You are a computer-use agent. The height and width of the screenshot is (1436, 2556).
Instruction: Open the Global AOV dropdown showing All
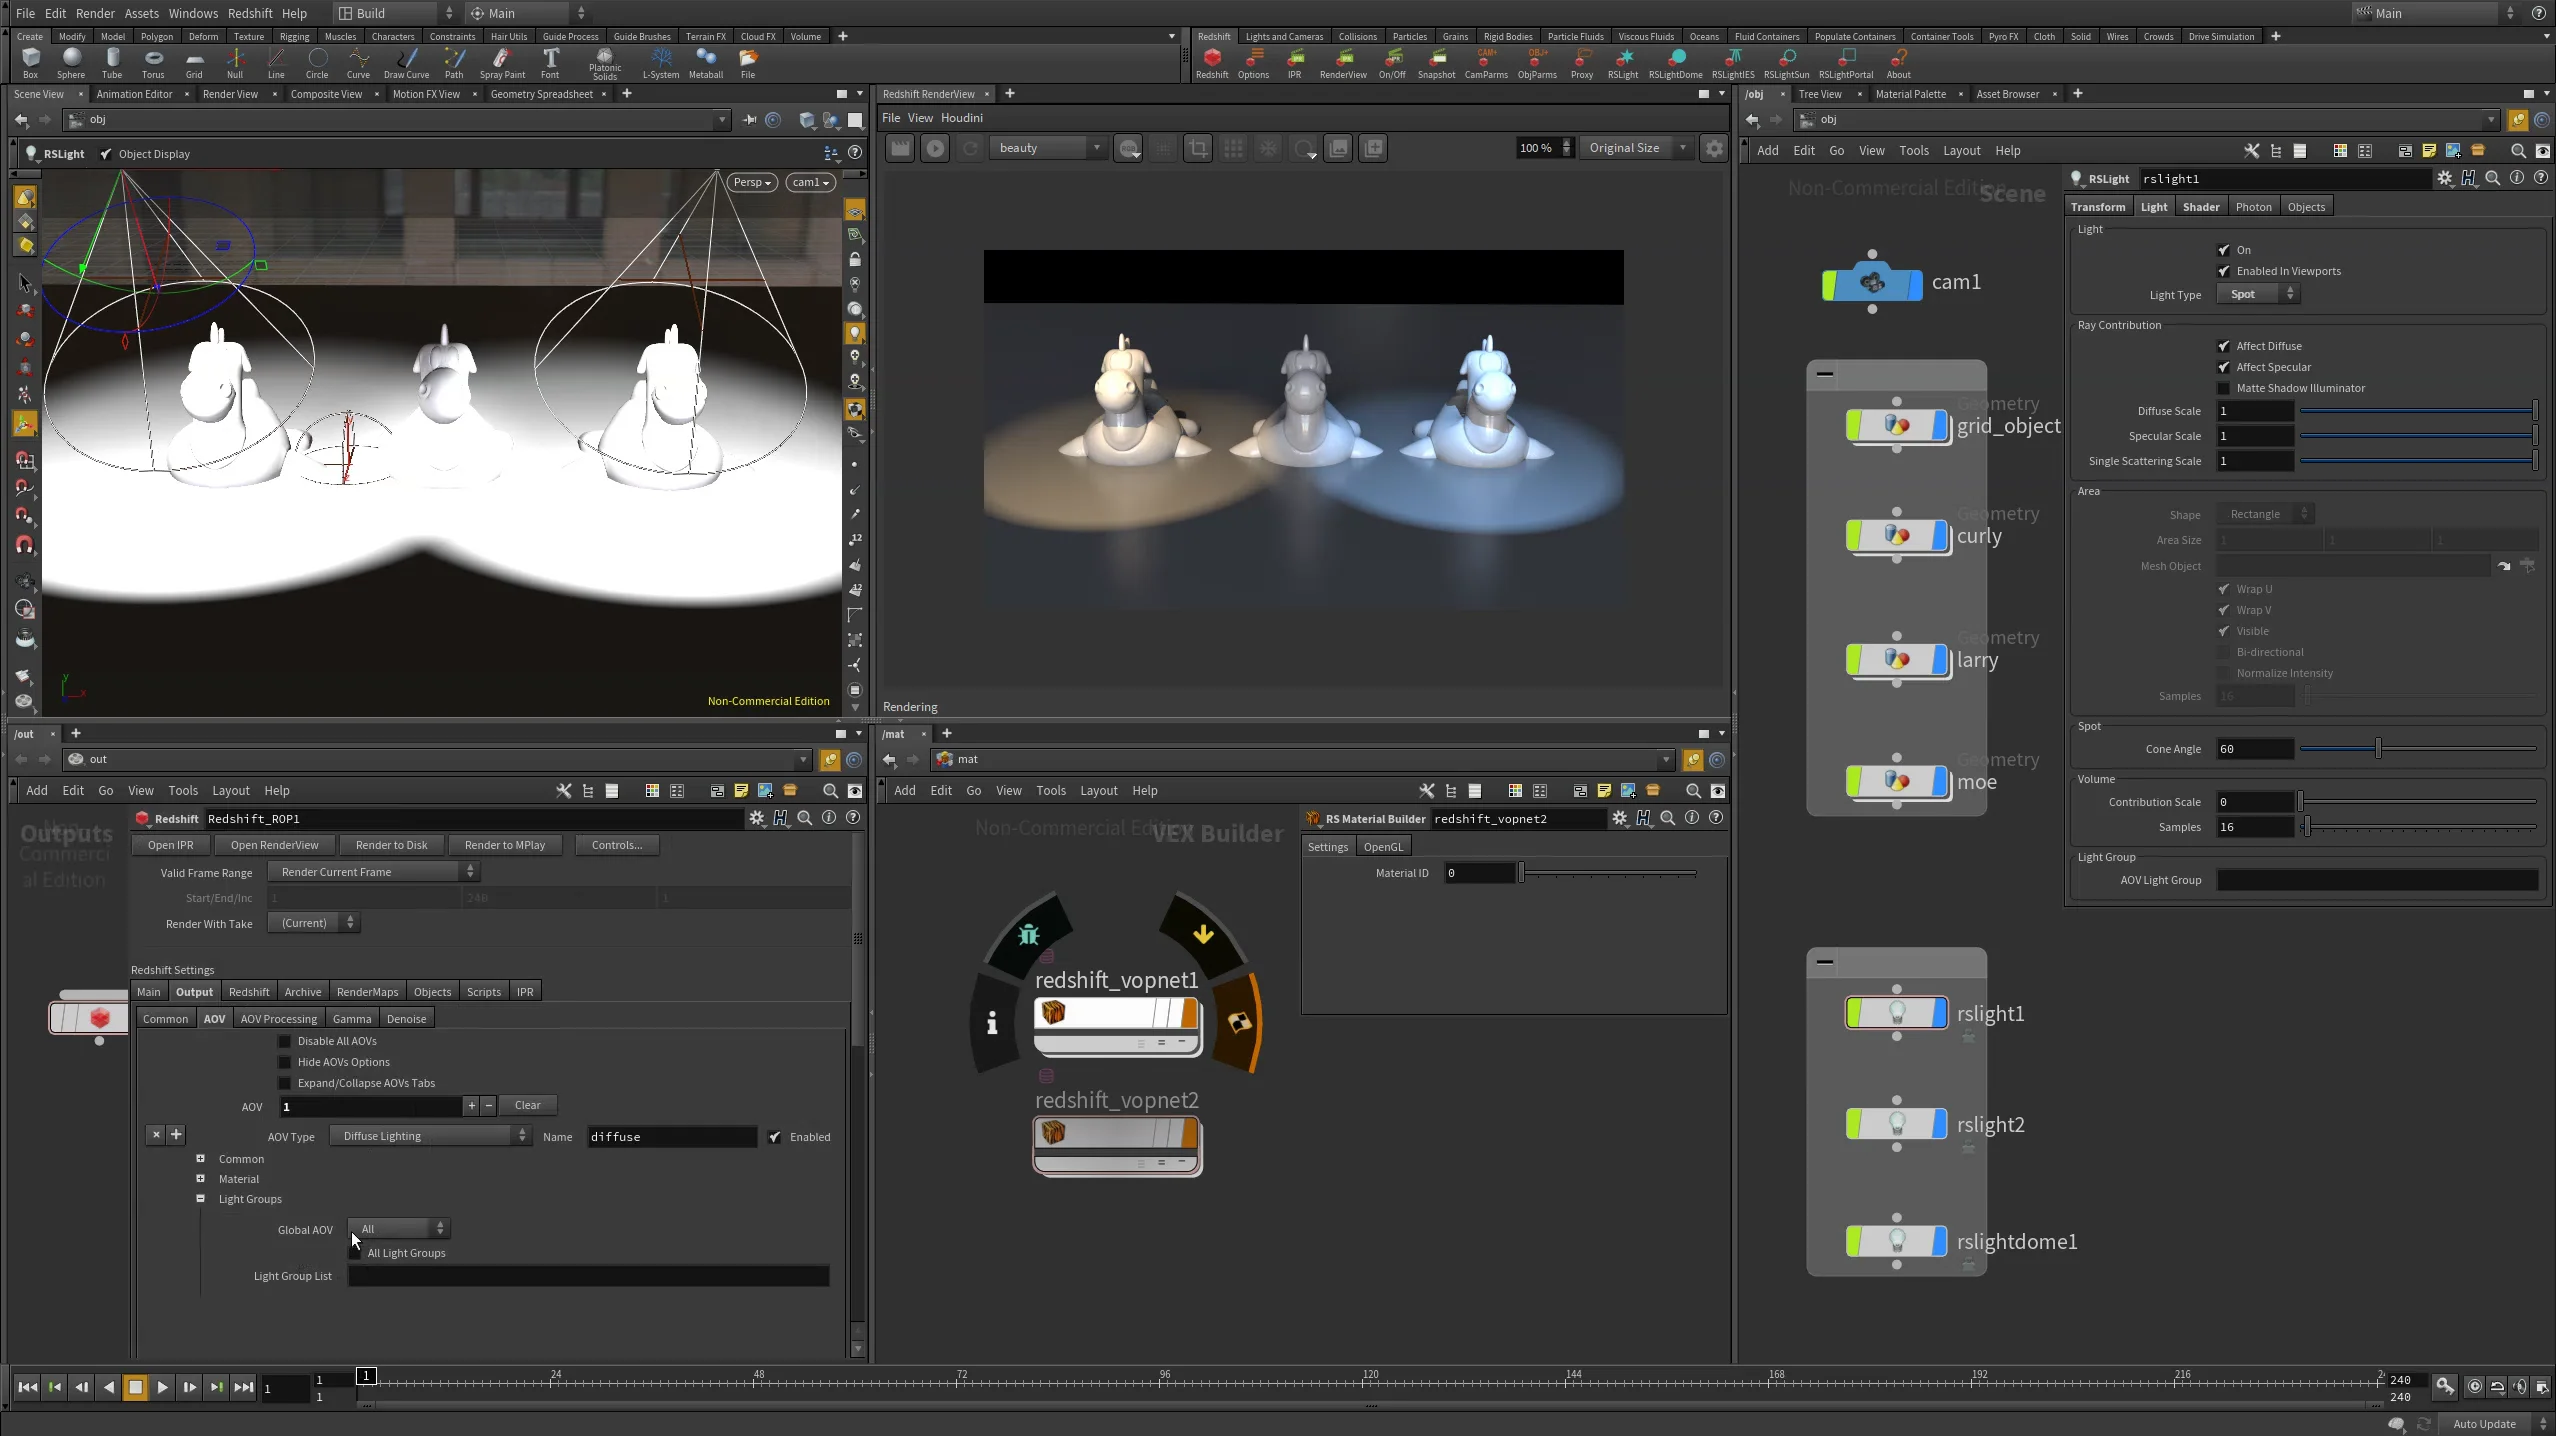coord(398,1228)
